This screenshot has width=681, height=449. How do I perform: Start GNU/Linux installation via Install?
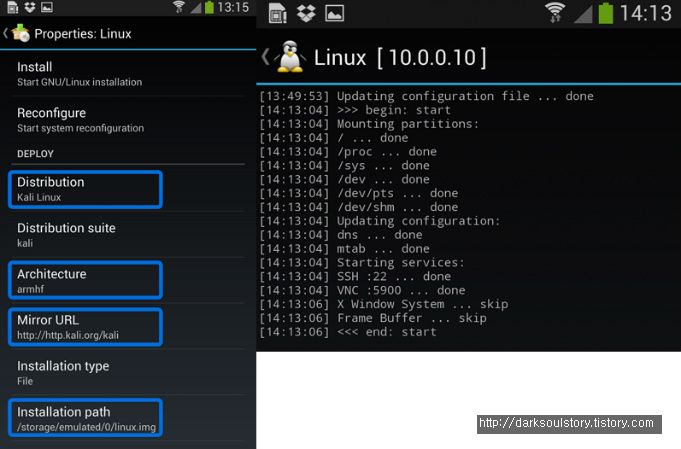pyautogui.click(x=128, y=74)
